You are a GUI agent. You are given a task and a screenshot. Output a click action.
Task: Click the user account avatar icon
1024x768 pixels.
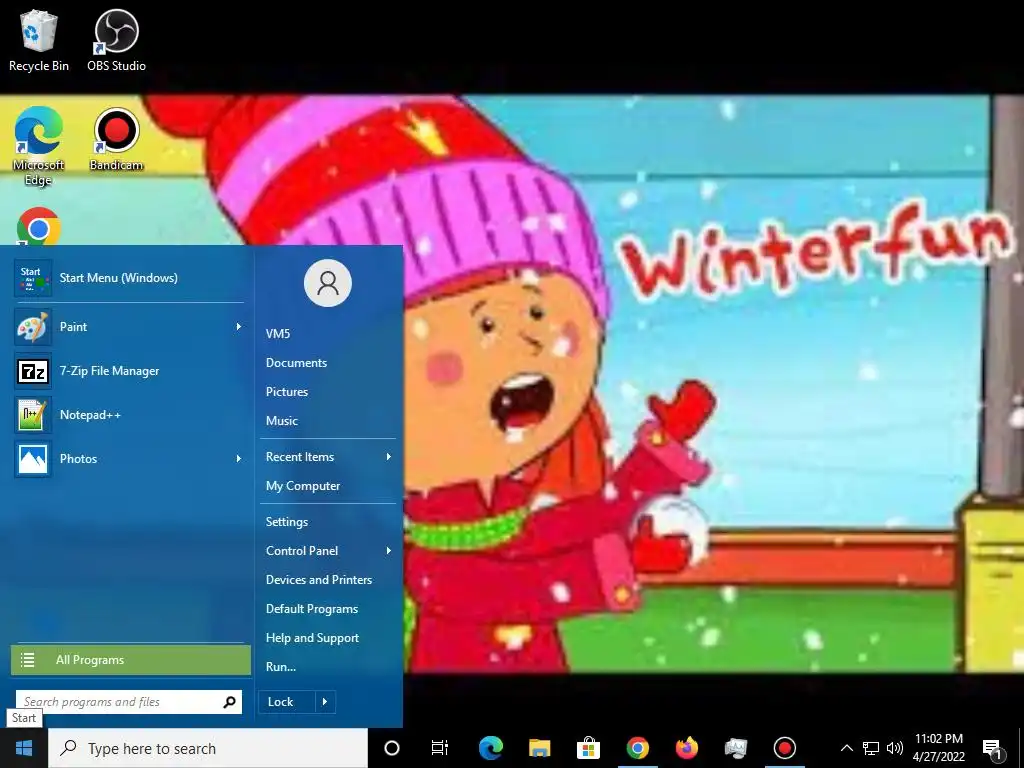pos(328,283)
